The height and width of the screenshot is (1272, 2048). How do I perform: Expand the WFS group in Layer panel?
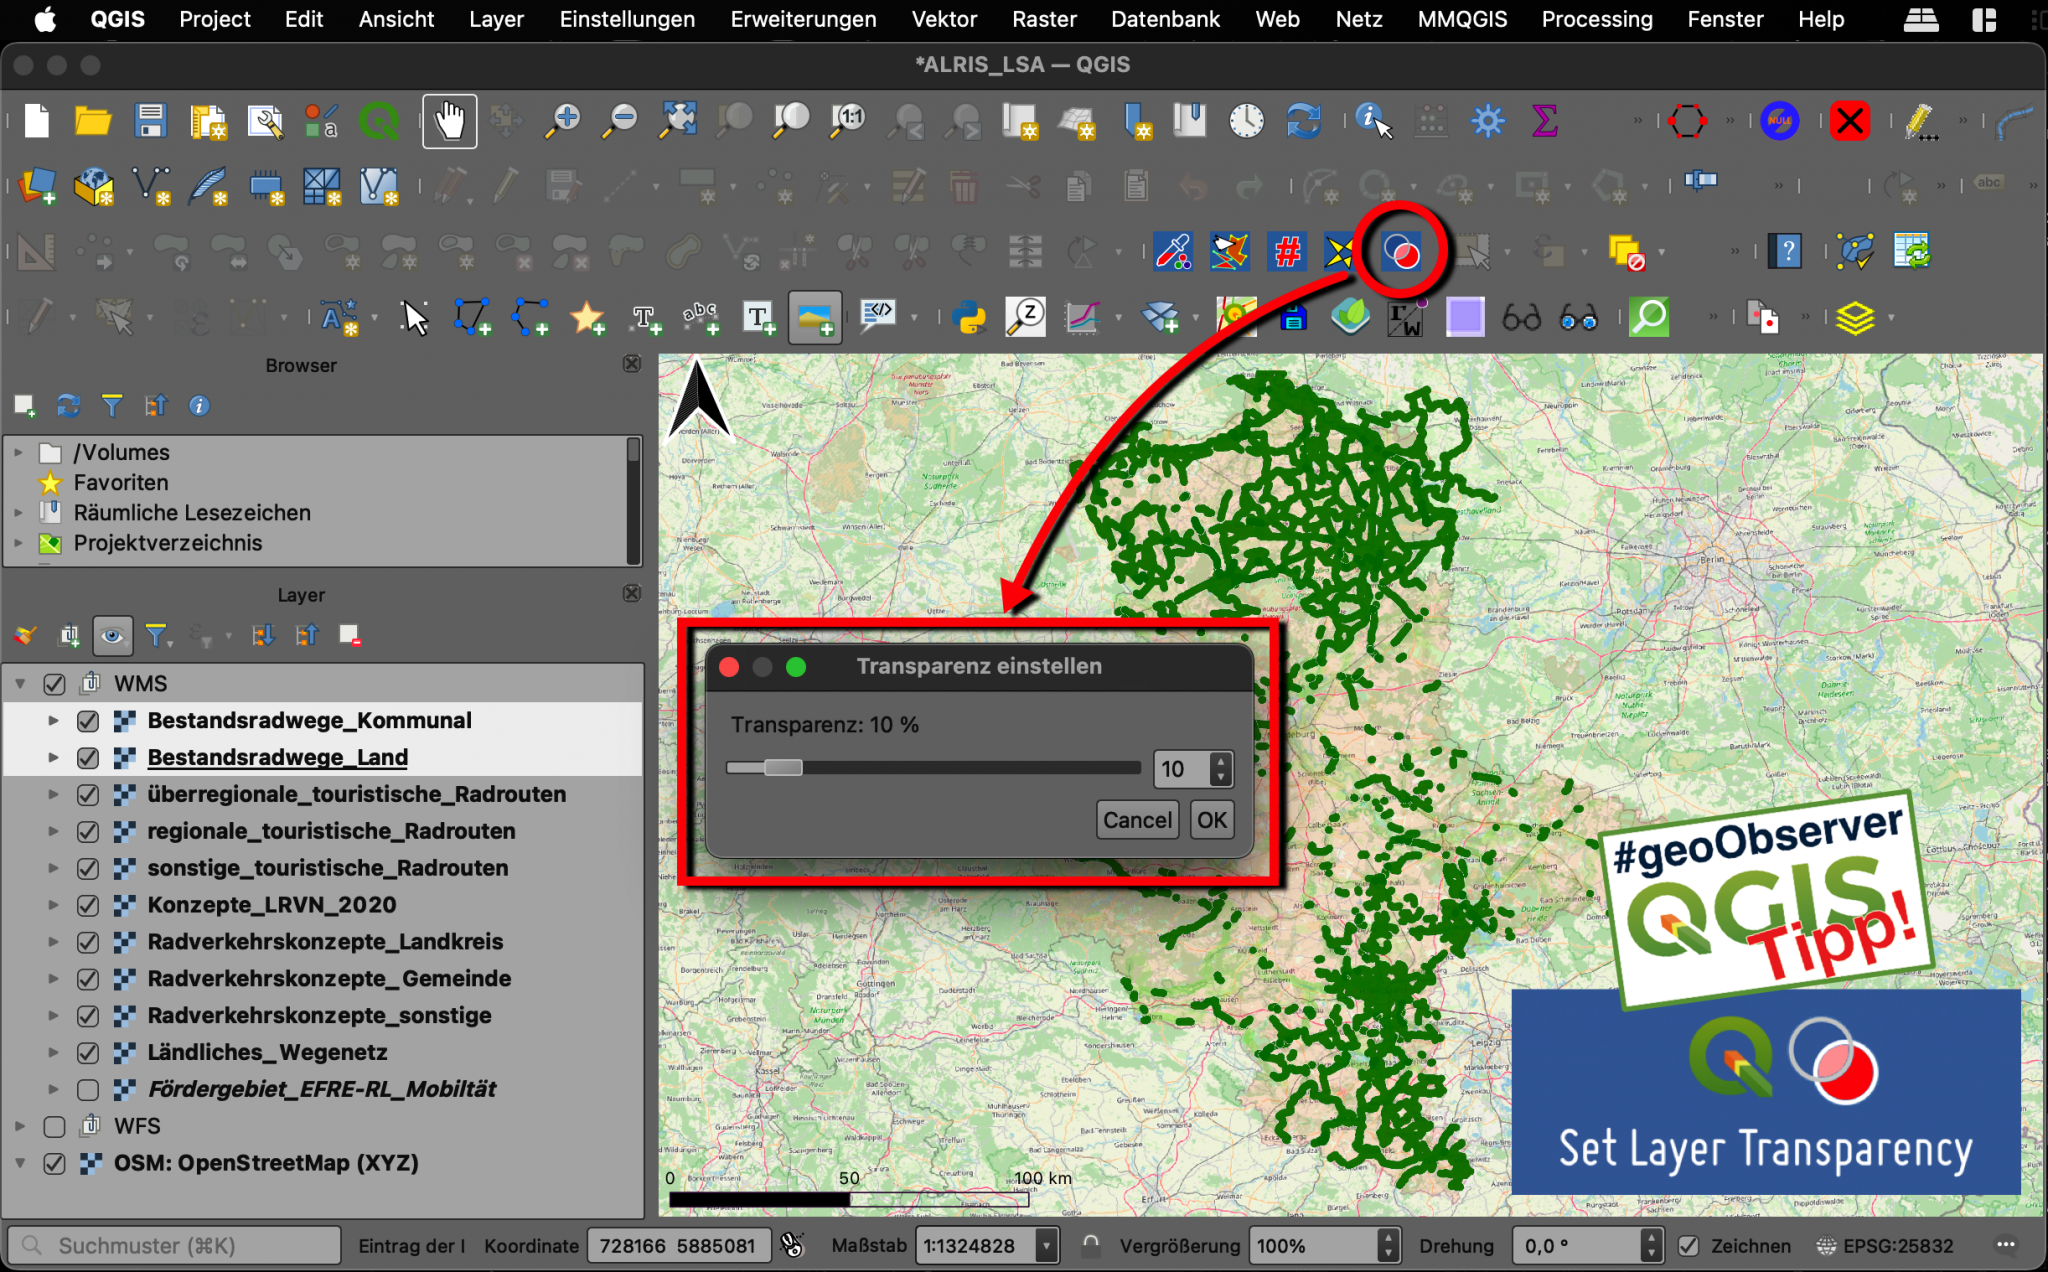(x=18, y=1126)
